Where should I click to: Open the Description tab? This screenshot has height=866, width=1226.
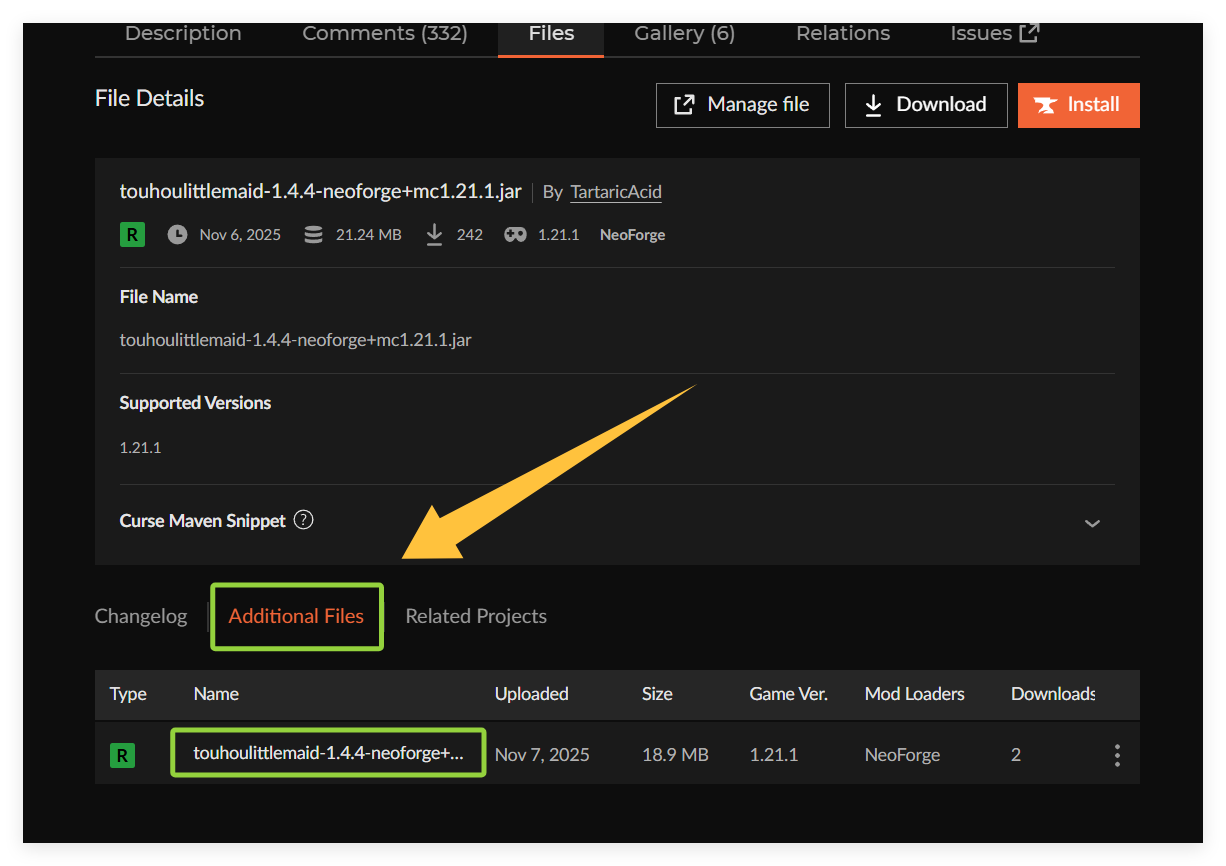[183, 33]
